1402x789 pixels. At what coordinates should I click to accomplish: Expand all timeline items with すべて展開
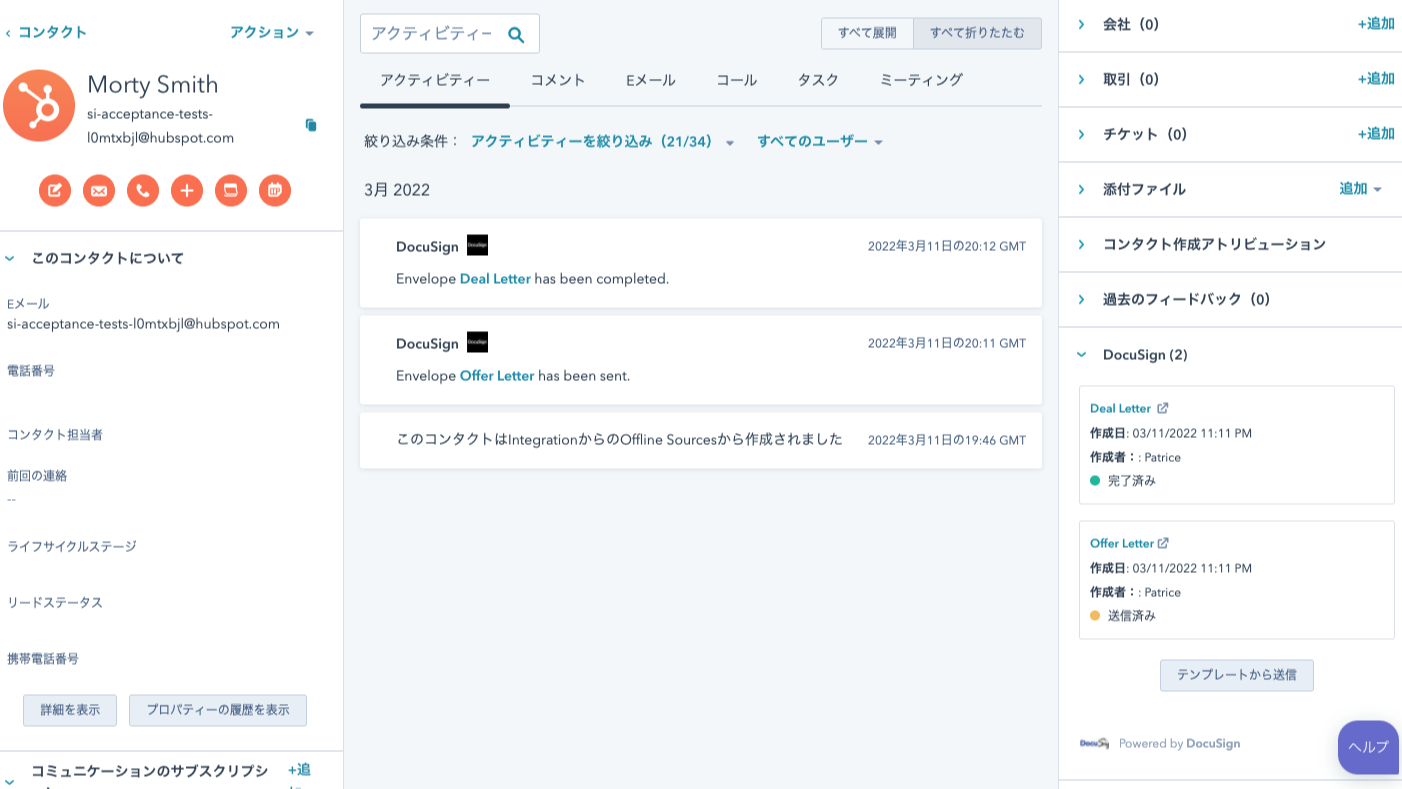(867, 33)
